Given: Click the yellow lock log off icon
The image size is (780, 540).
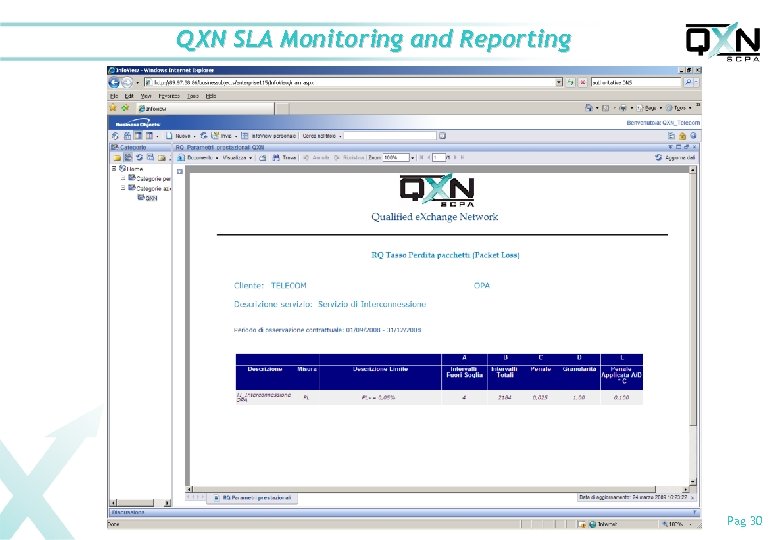Looking at the screenshot, I should point(682,136).
